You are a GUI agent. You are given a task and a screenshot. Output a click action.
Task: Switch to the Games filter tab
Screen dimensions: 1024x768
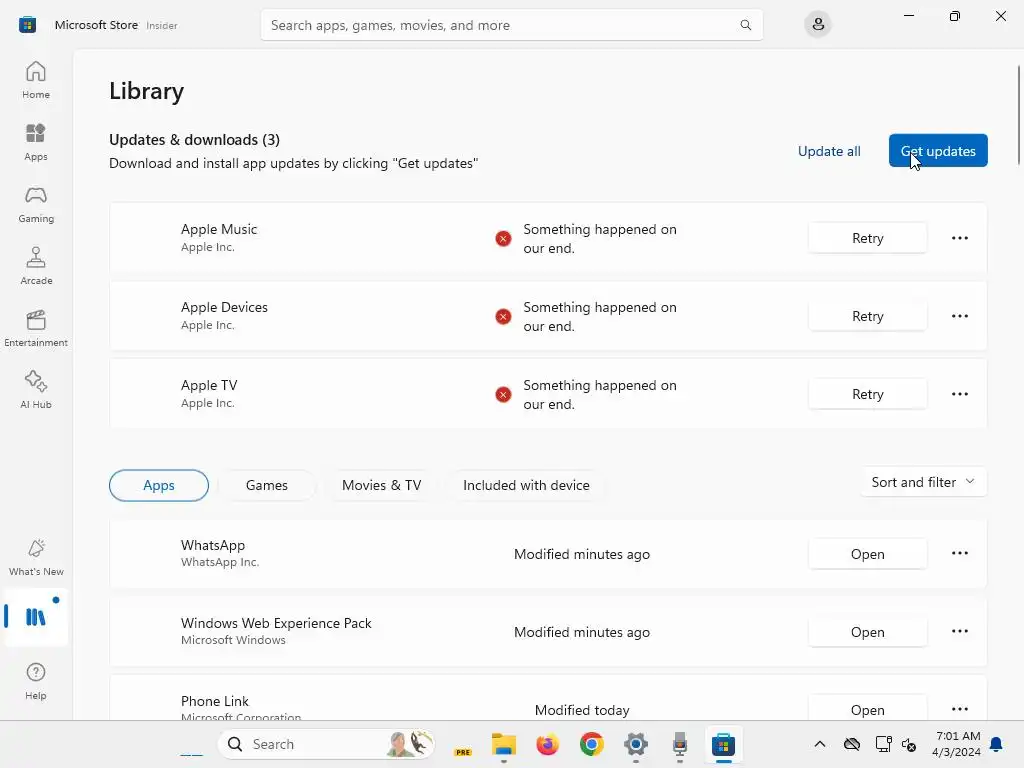266,485
